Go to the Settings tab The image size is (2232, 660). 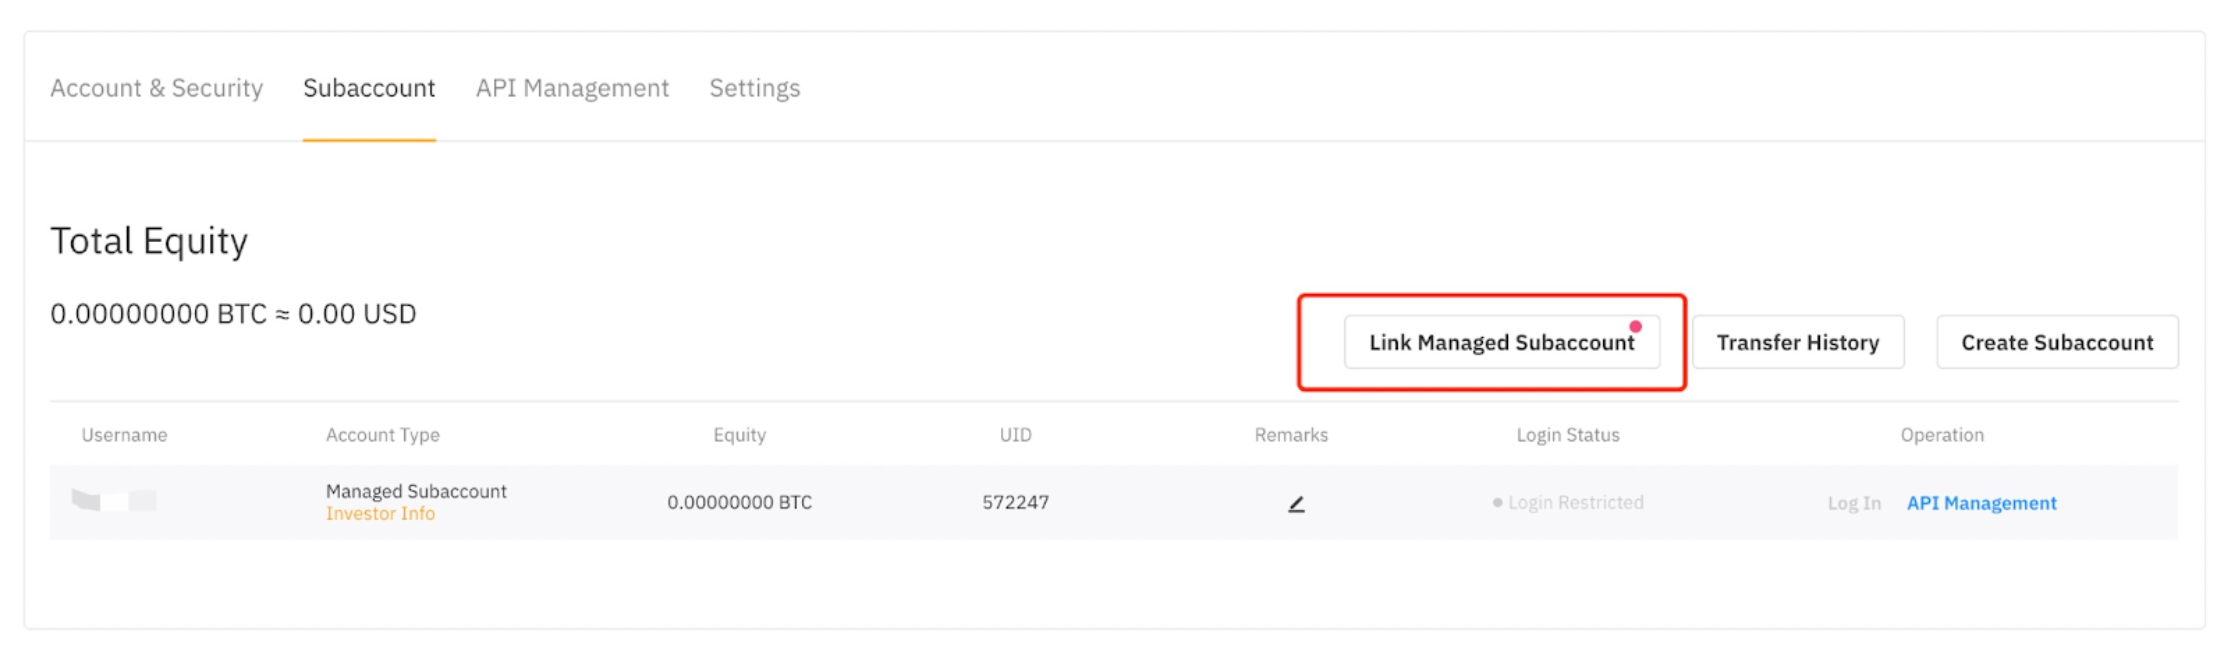click(755, 88)
